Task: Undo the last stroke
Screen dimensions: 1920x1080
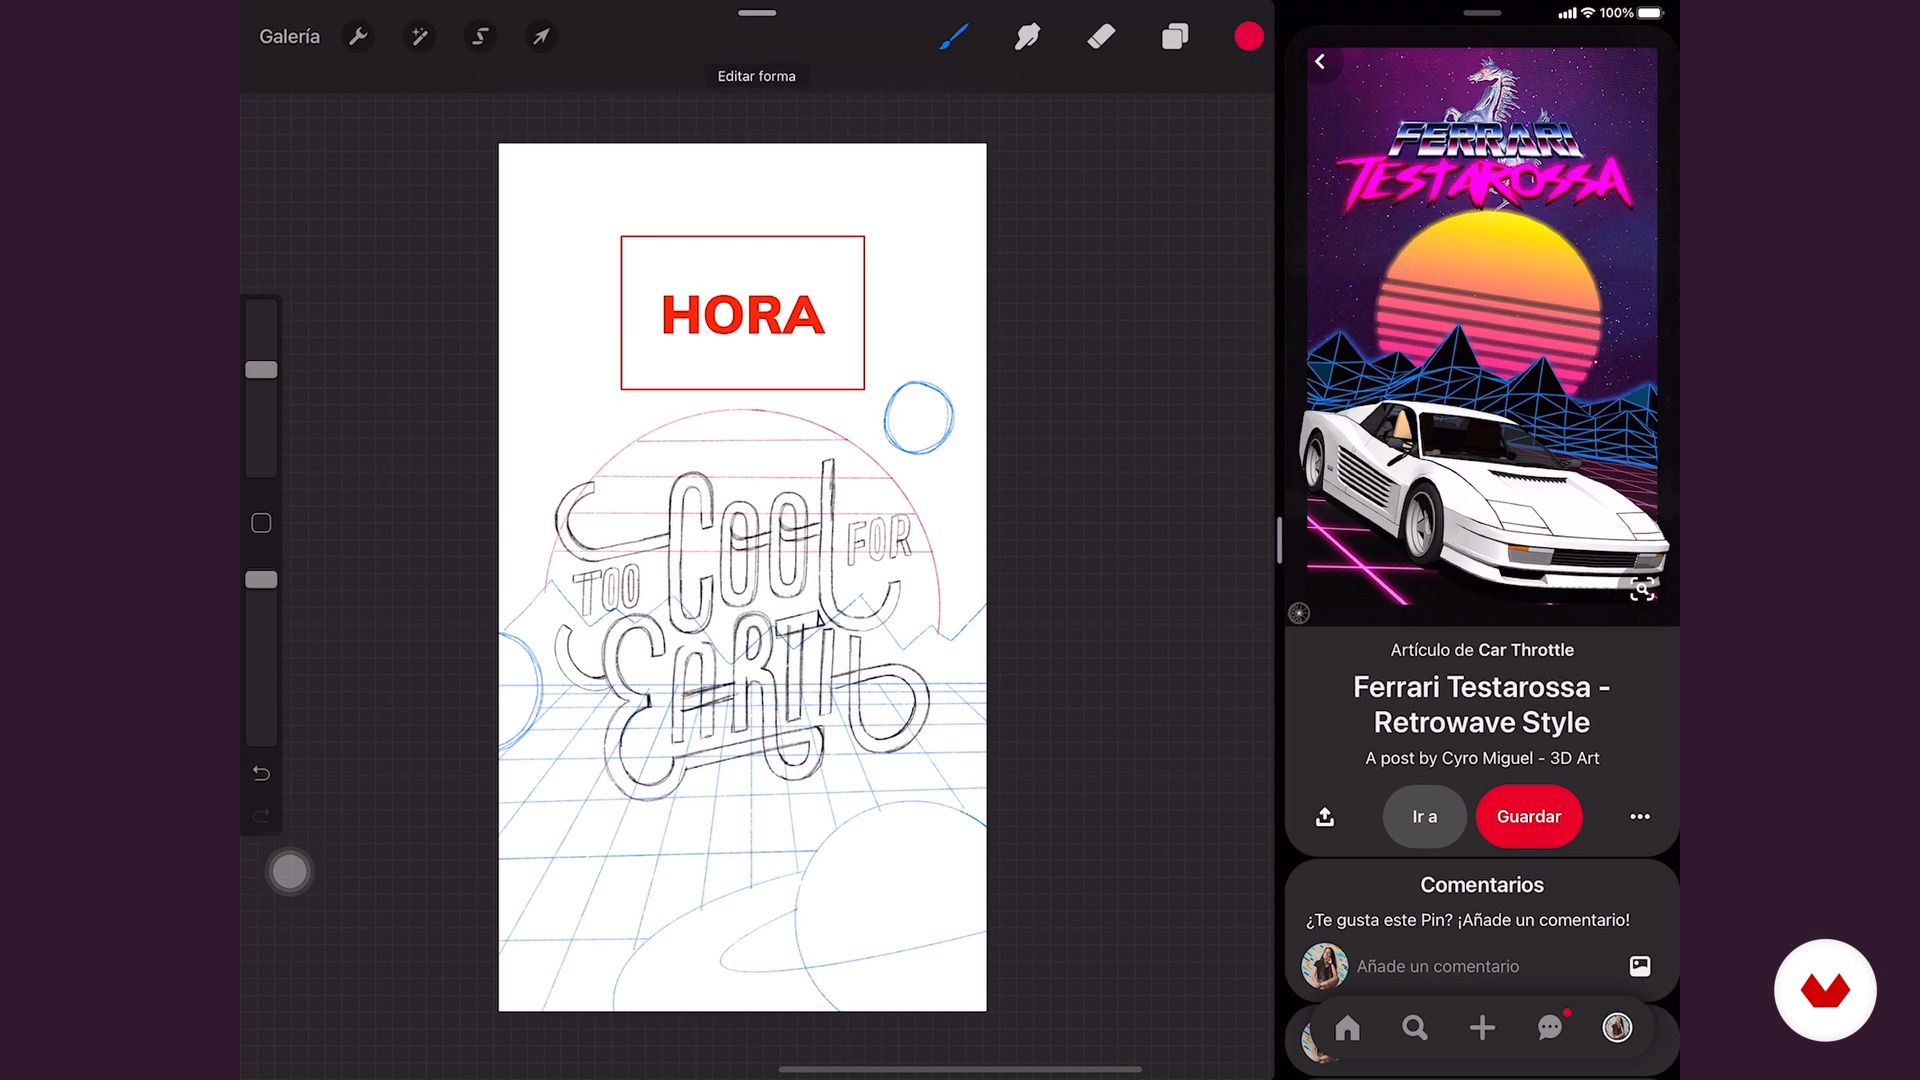Action: 261,773
